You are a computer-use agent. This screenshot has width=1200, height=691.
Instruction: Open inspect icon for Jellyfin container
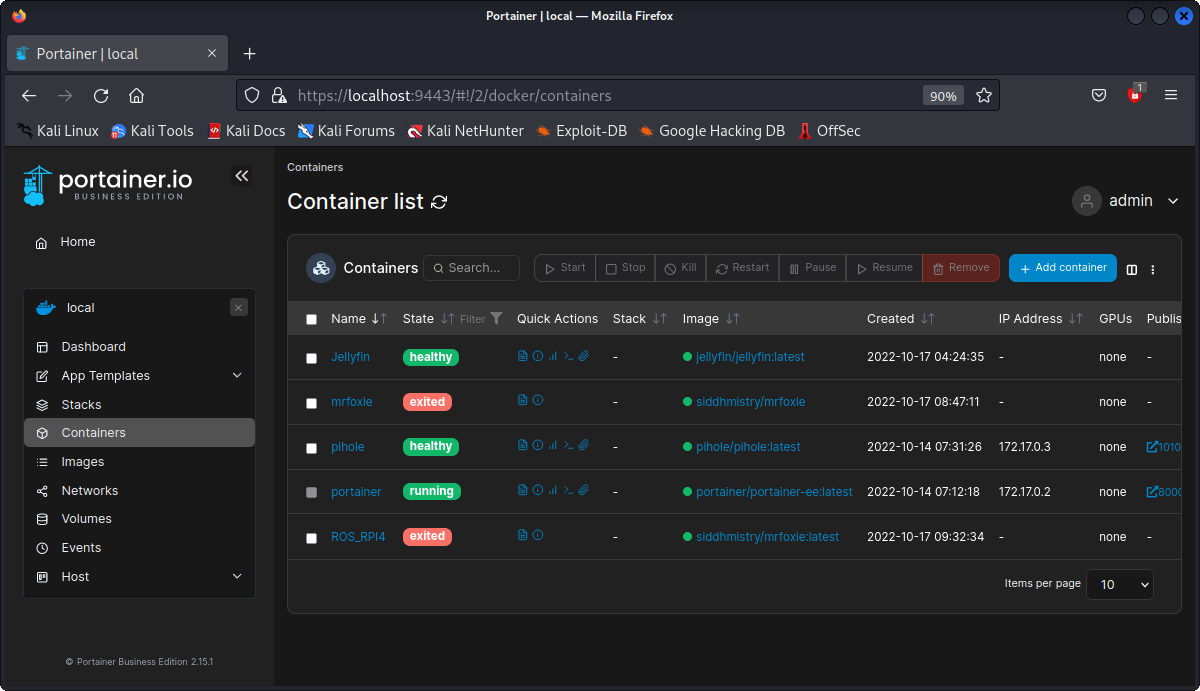537,356
